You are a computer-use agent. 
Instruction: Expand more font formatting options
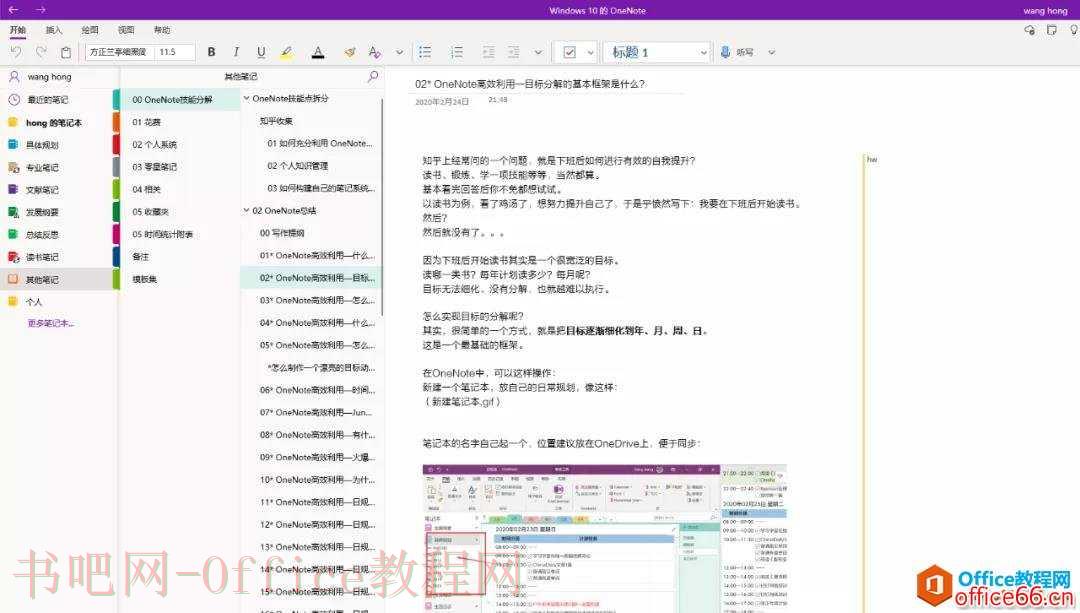pyautogui.click(x=399, y=52)
